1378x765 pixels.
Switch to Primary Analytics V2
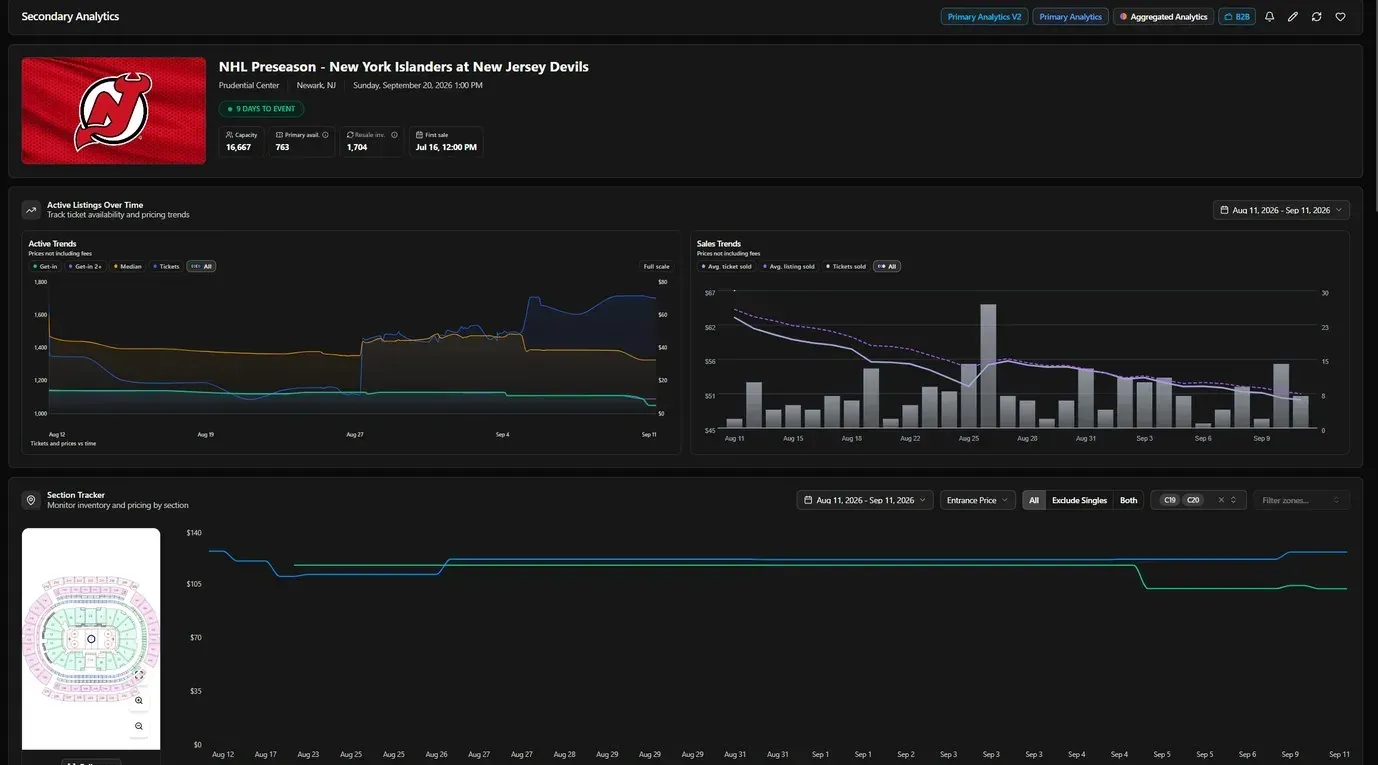[x=984, y=17]
